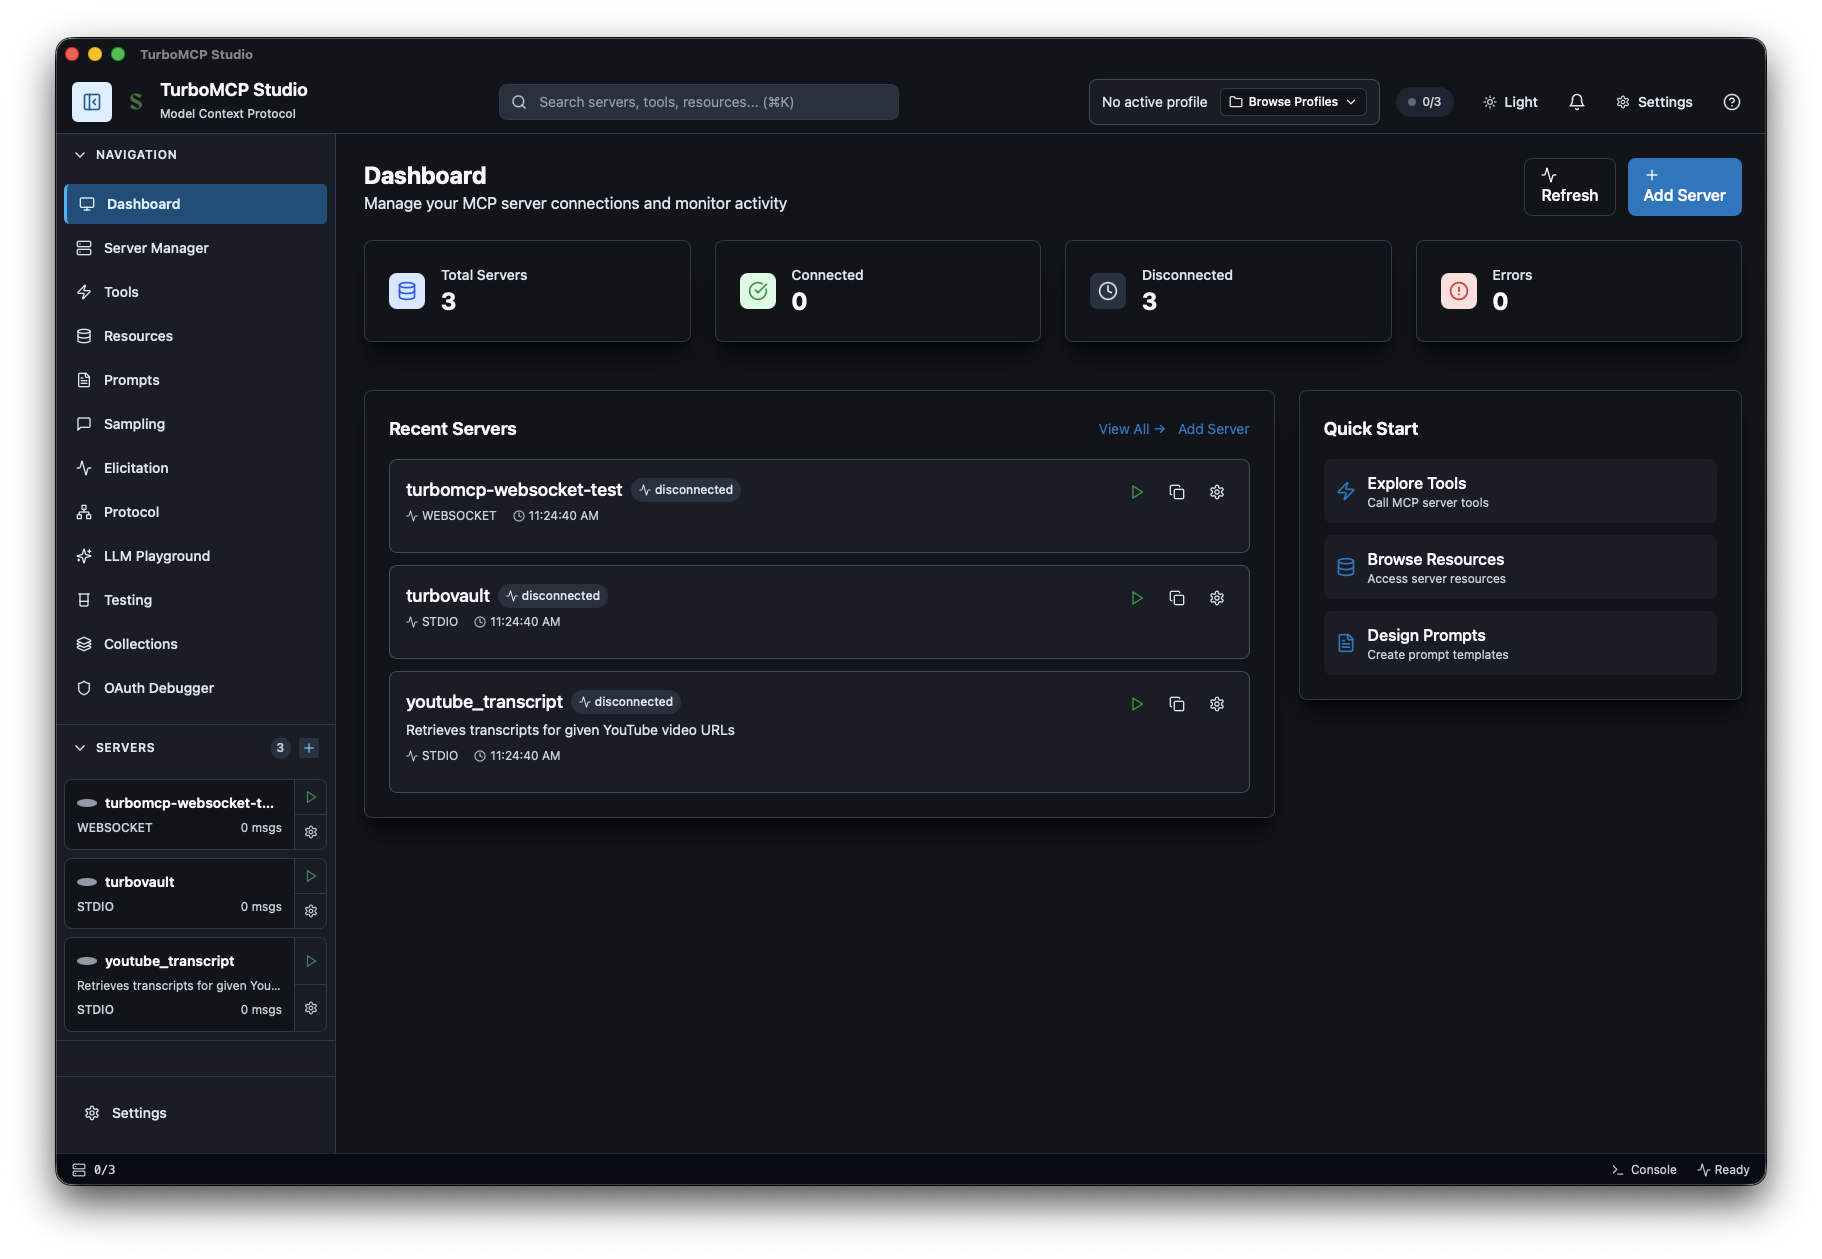Open the Resources page
The height and width of the screenshot is (1259, 1822).
pyautogui.click(x=195, y=336)
